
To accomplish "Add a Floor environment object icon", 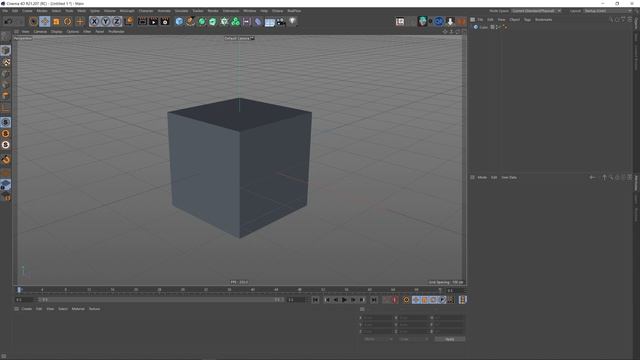I will [x=269, y=21].
